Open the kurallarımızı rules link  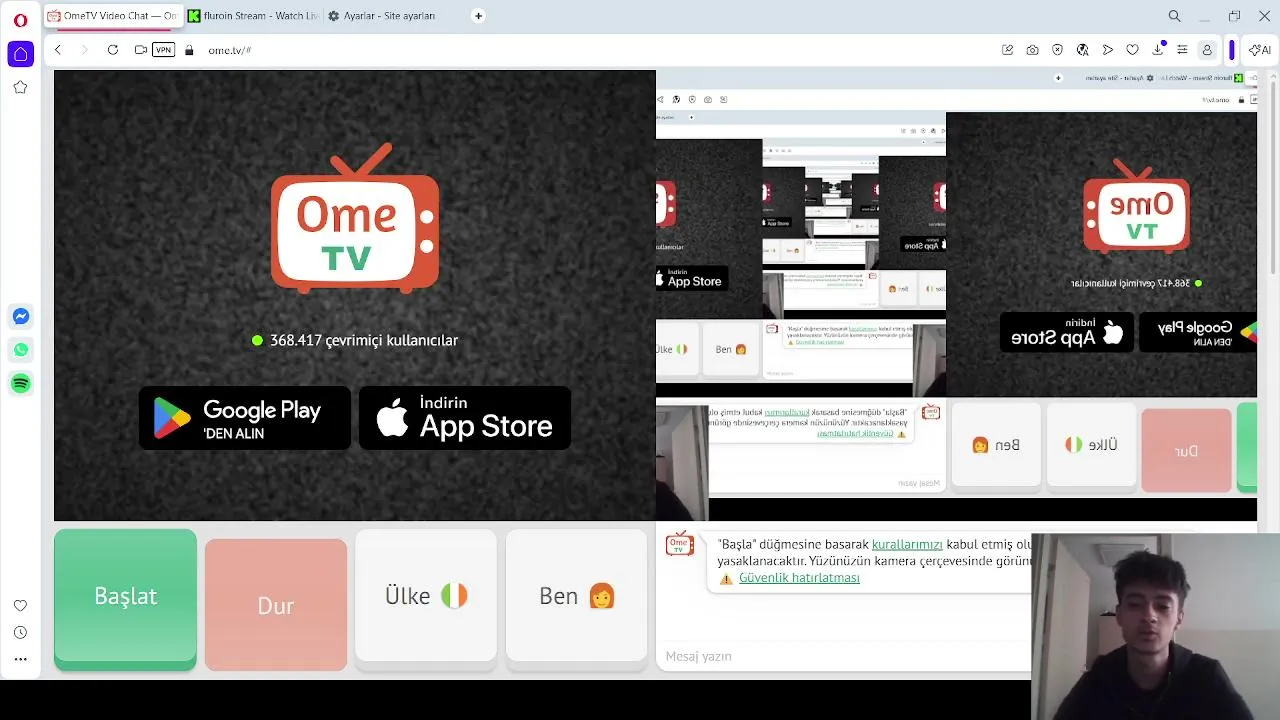click(907, 544)
